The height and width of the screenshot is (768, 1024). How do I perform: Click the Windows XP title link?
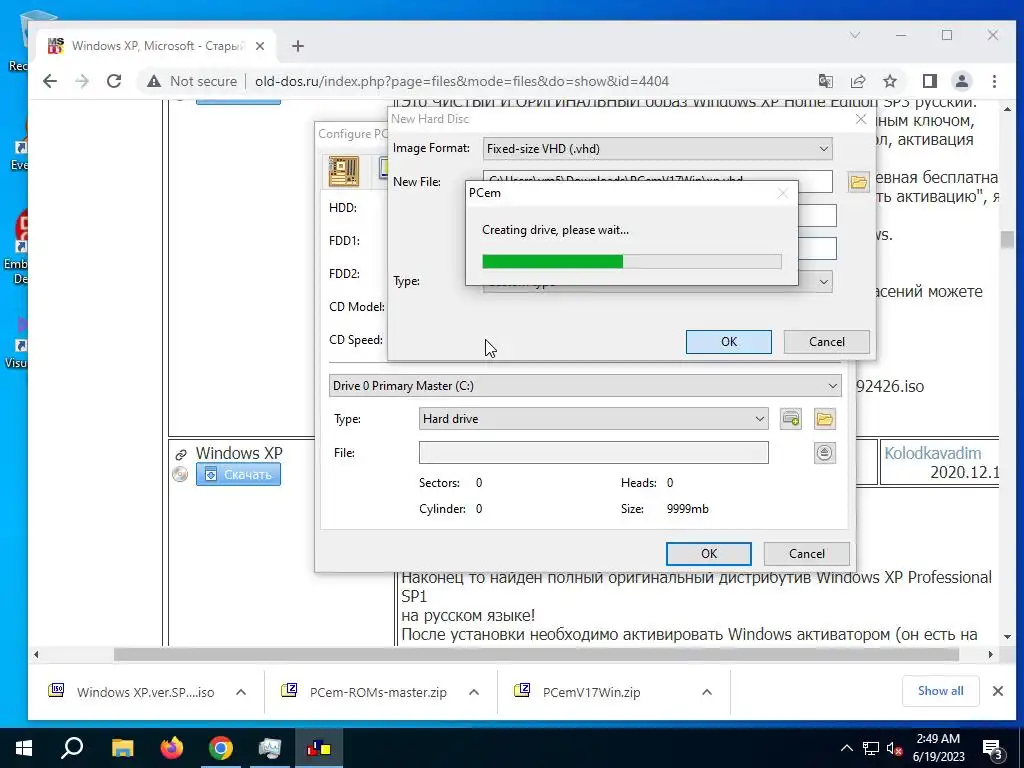[239, 453]
